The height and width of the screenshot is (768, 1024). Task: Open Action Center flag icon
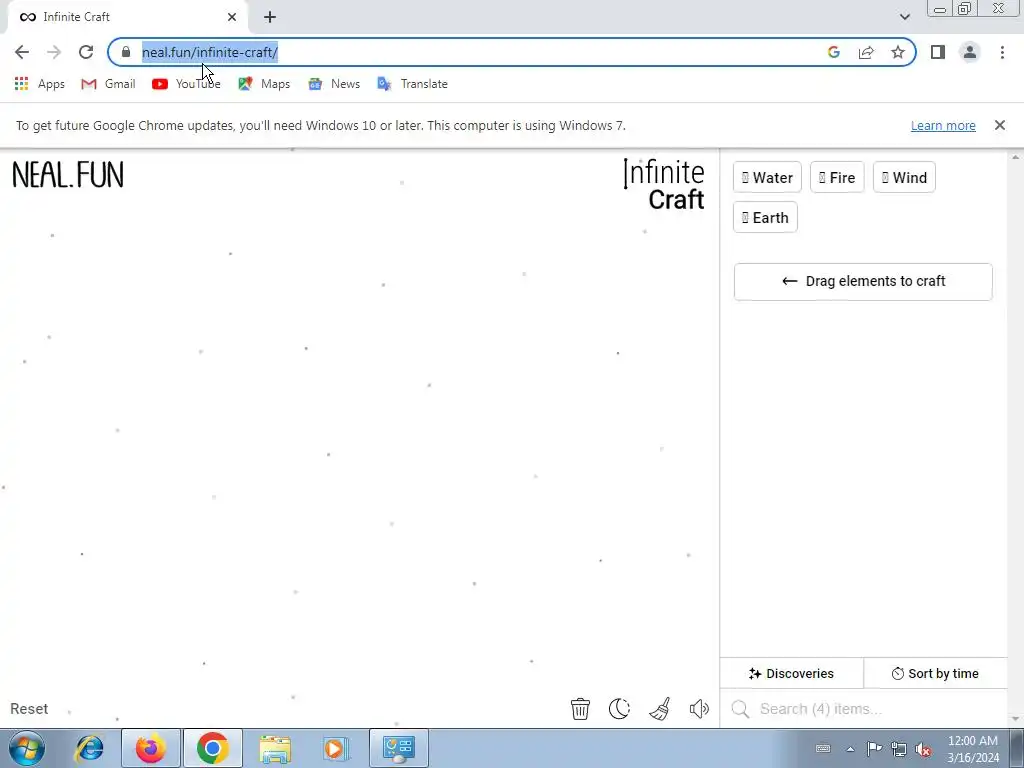874,749
